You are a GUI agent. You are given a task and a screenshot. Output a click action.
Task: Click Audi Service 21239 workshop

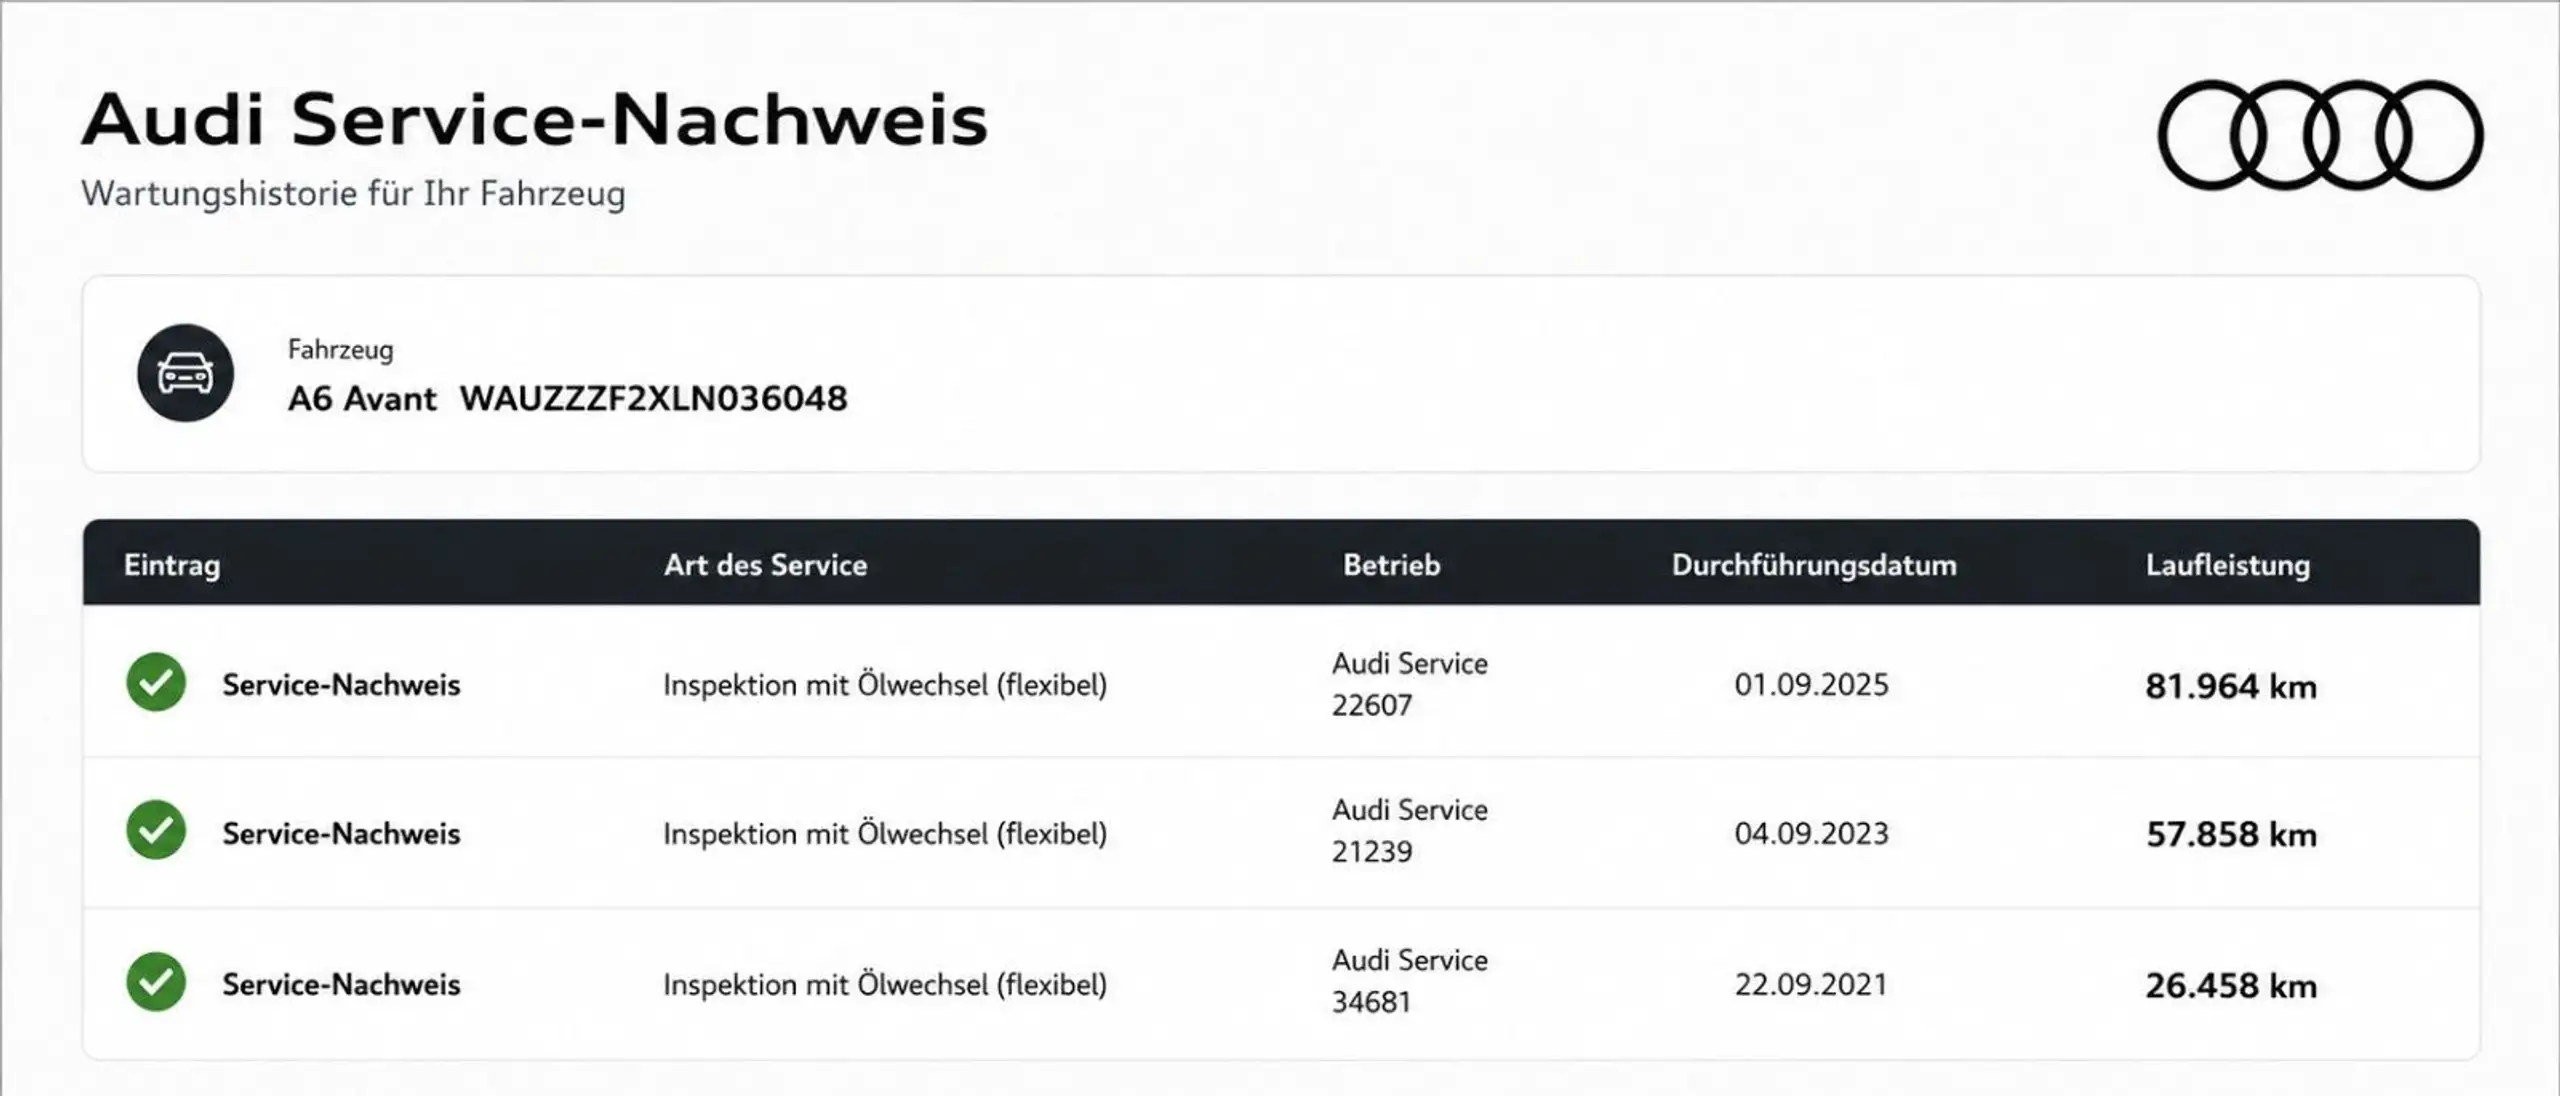[1410, 830]
